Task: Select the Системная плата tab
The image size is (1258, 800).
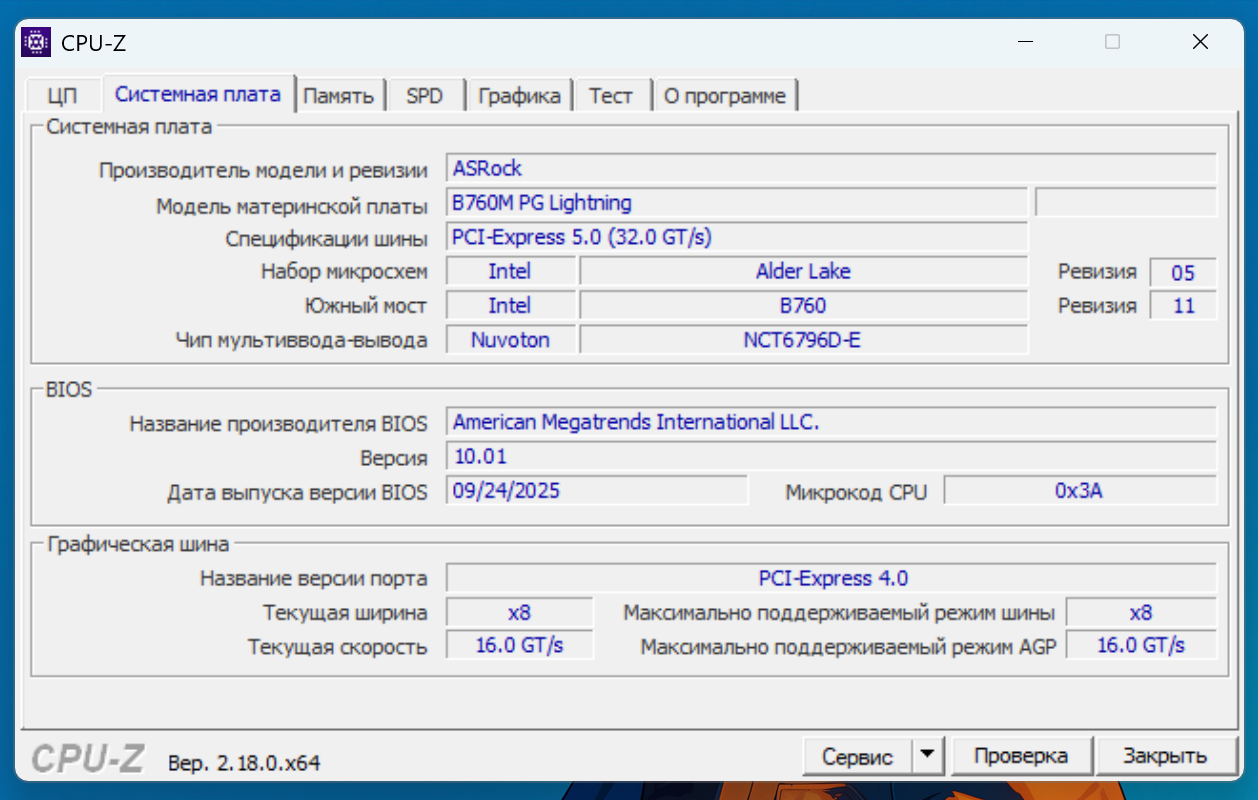Action: coord(198,94)
